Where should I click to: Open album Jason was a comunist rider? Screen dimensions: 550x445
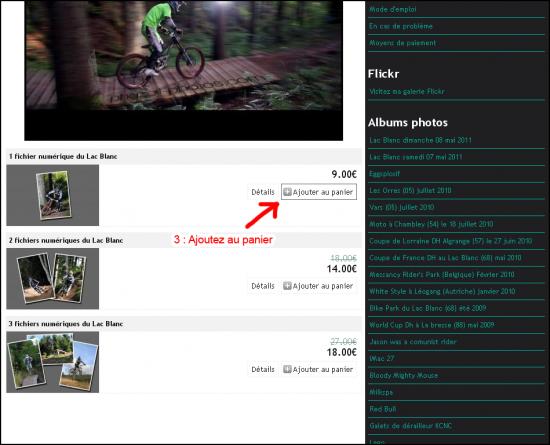pos(412,342)
